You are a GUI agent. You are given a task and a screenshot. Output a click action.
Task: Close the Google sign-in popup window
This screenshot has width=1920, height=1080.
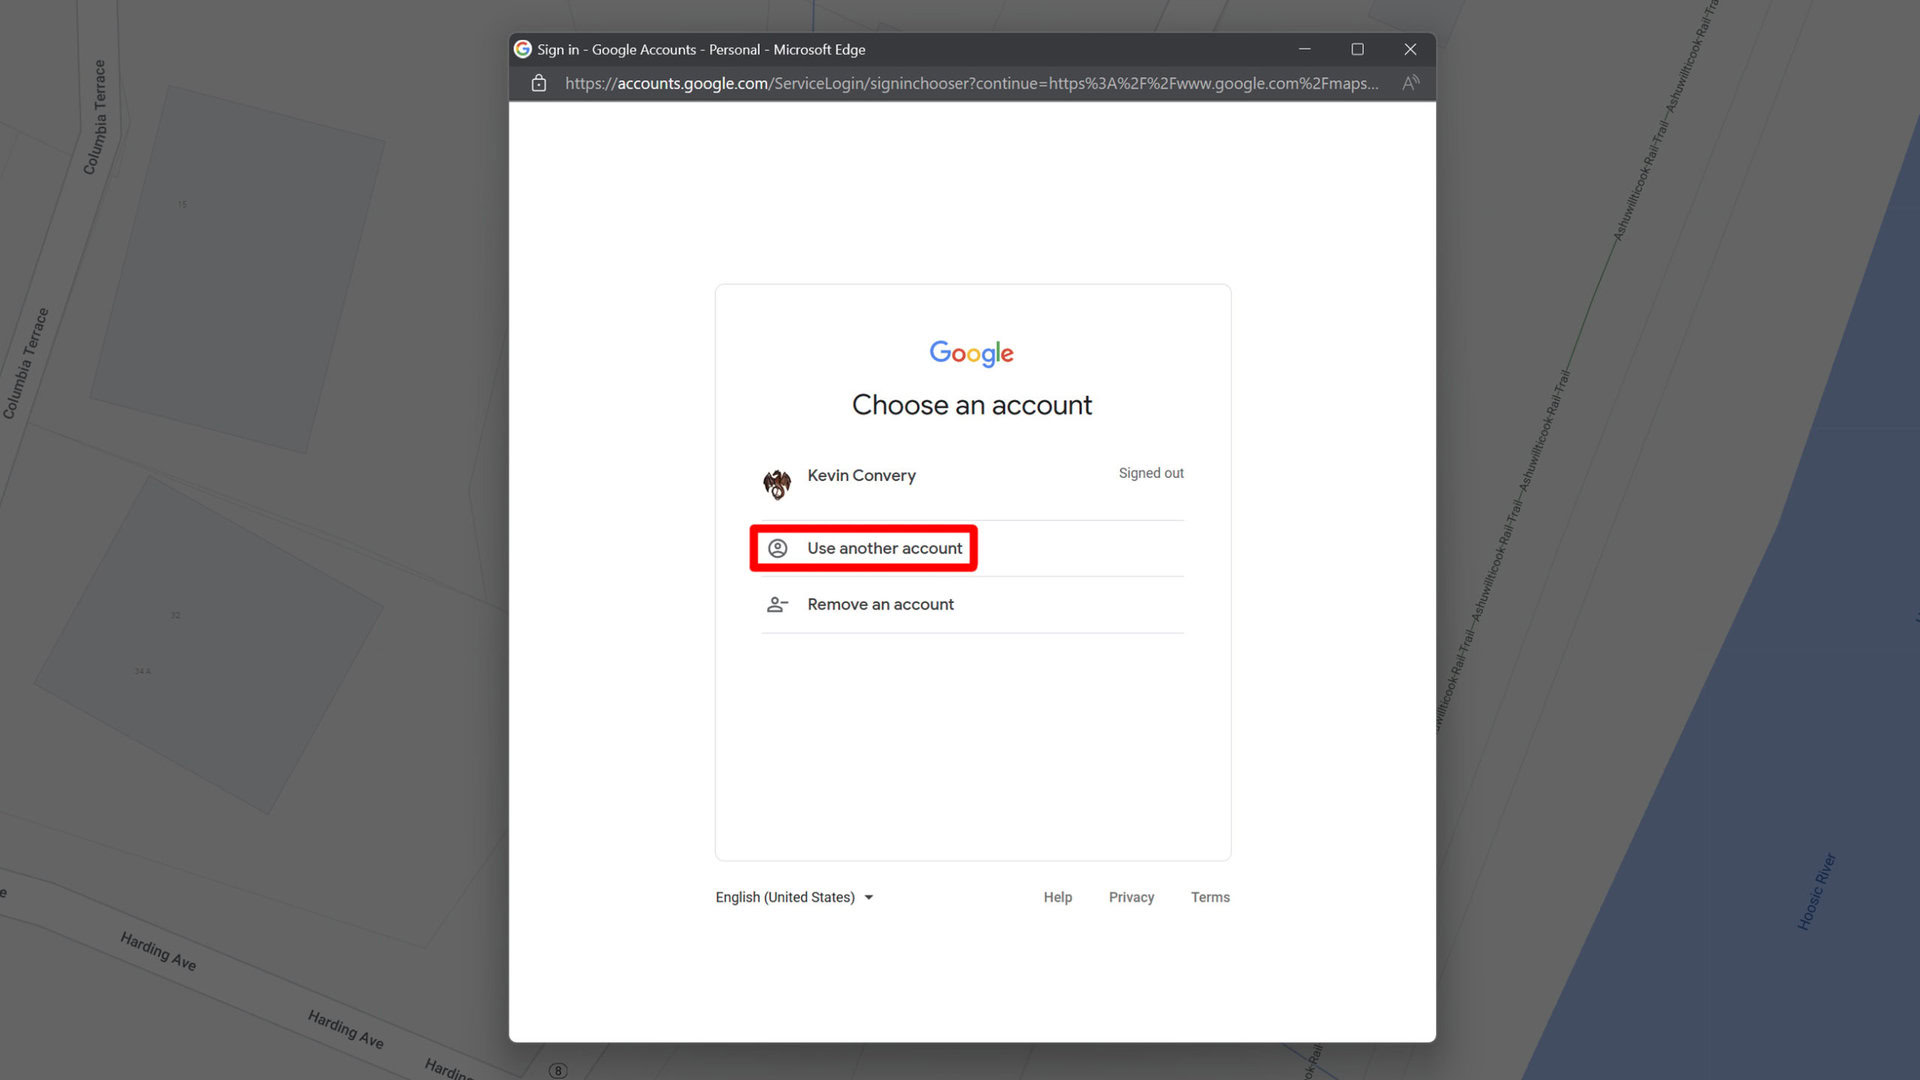(1410, 49)
